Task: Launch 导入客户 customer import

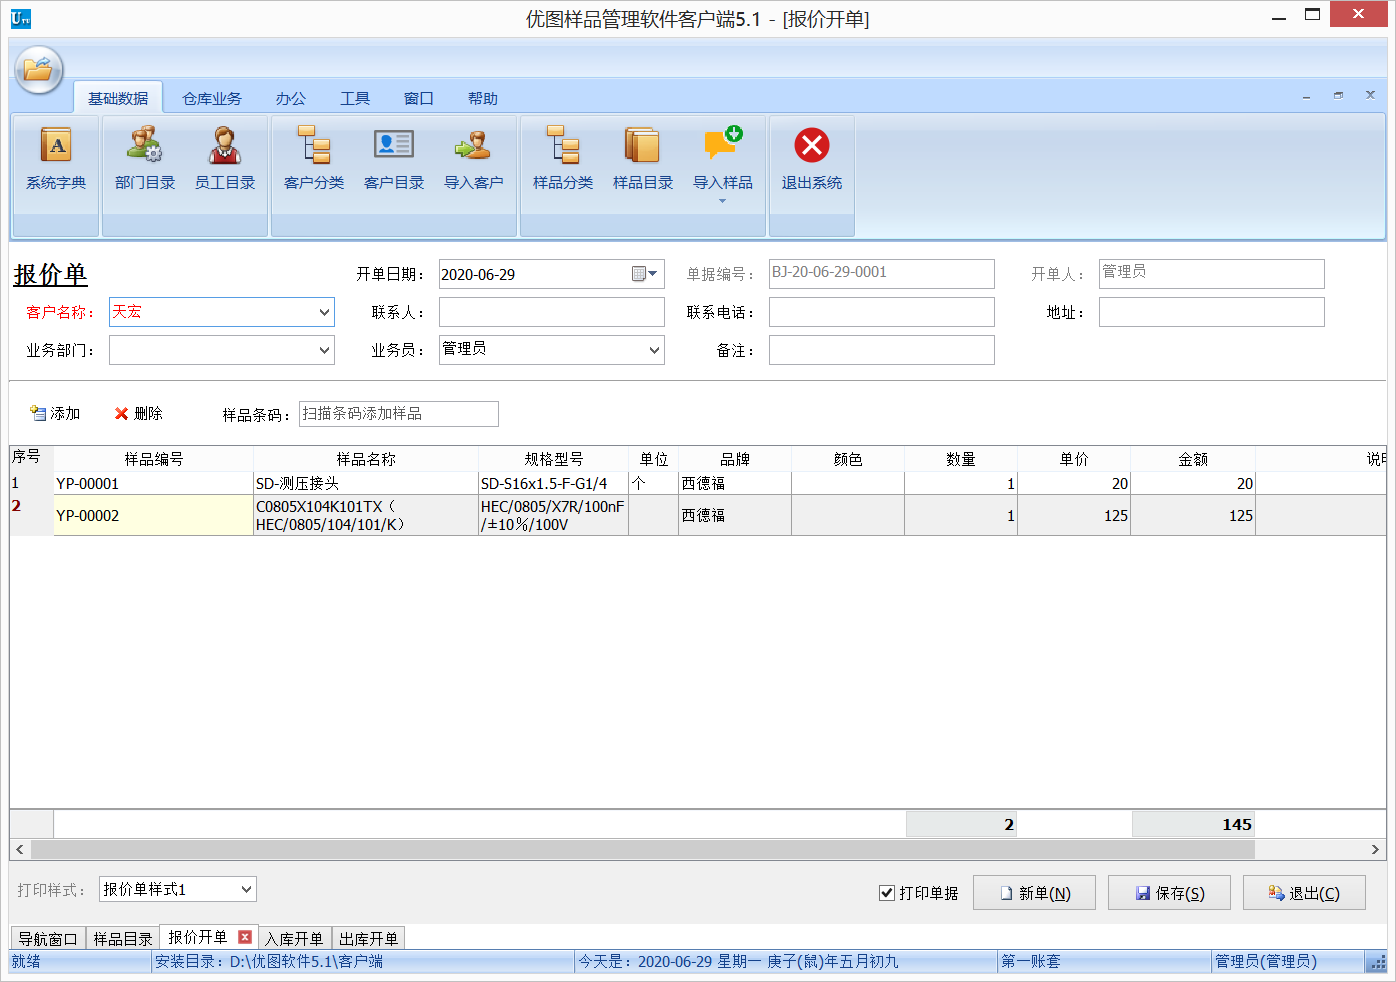Action: pyautogui.click(x=473, y=160)
